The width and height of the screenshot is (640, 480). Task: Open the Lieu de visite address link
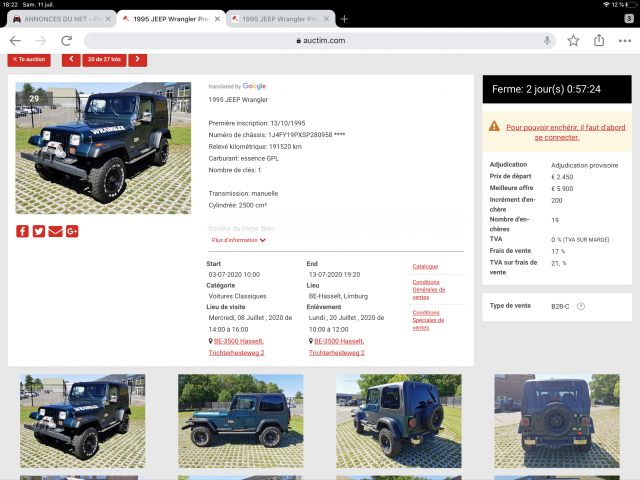[x=236, y=347]
